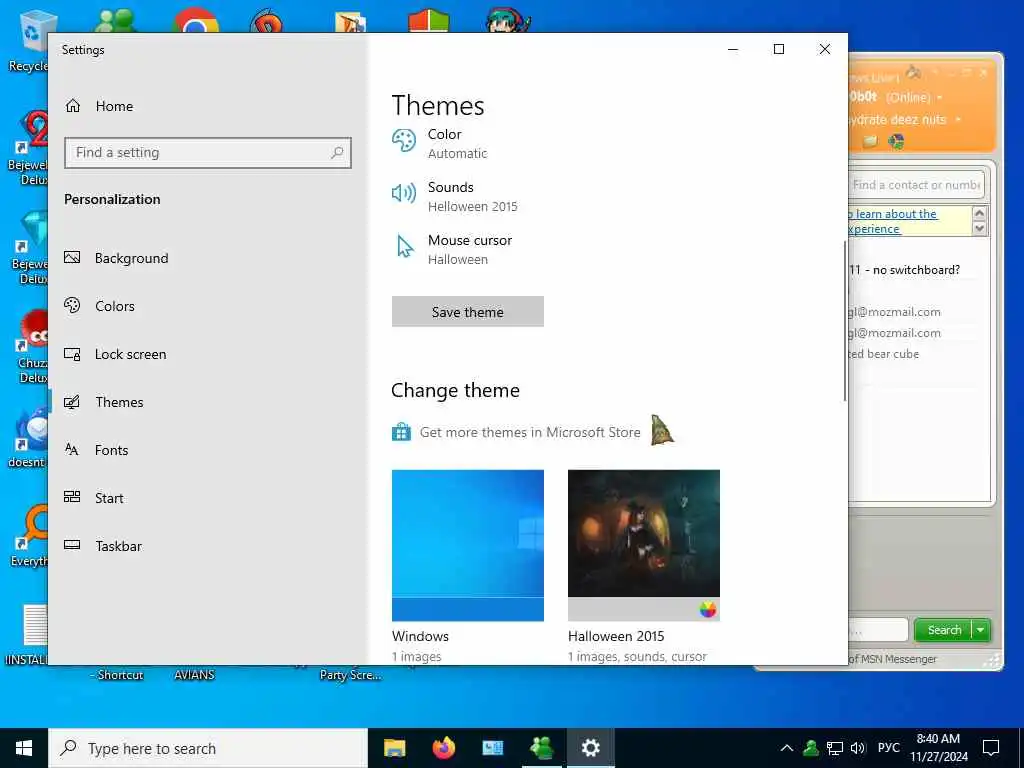
Task: Open the learn about the experience link
Action: [893, 221]
